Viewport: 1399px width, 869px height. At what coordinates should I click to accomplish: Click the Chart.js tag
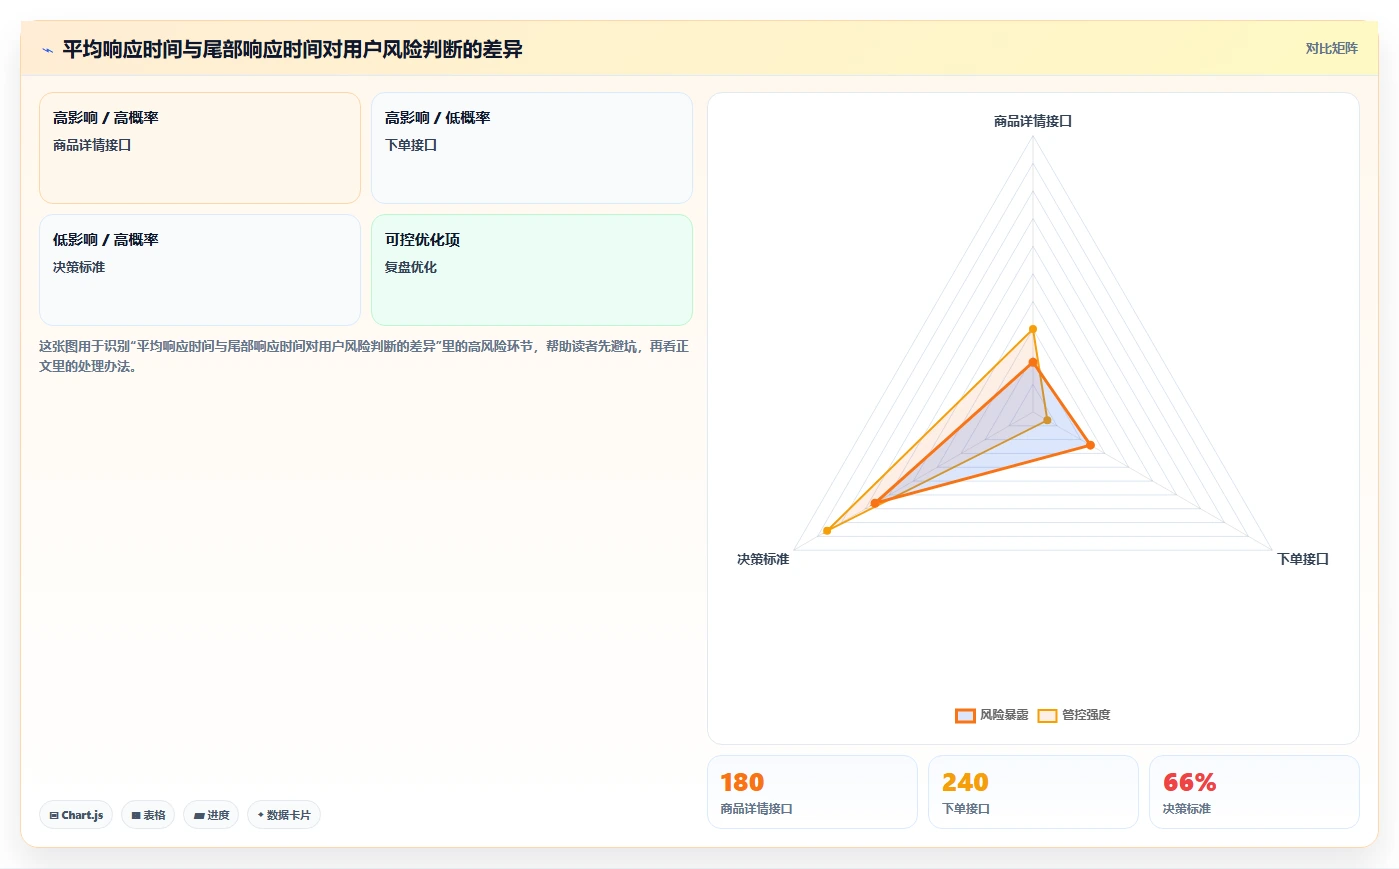[76, 815]
